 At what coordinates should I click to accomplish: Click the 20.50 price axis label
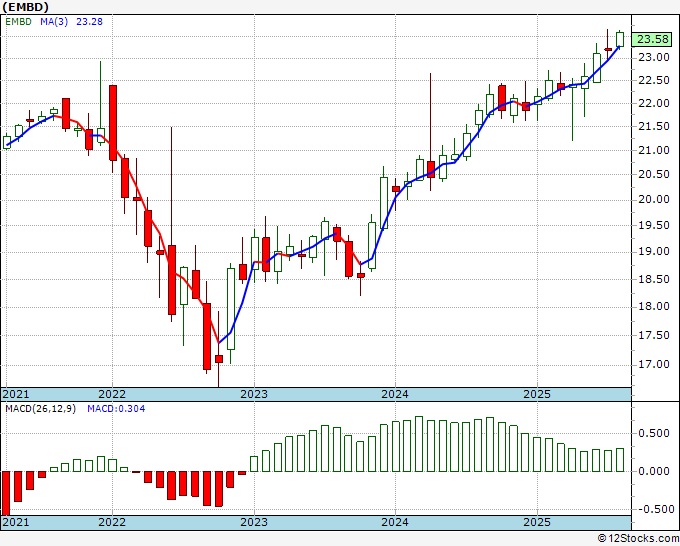(654, 174)
